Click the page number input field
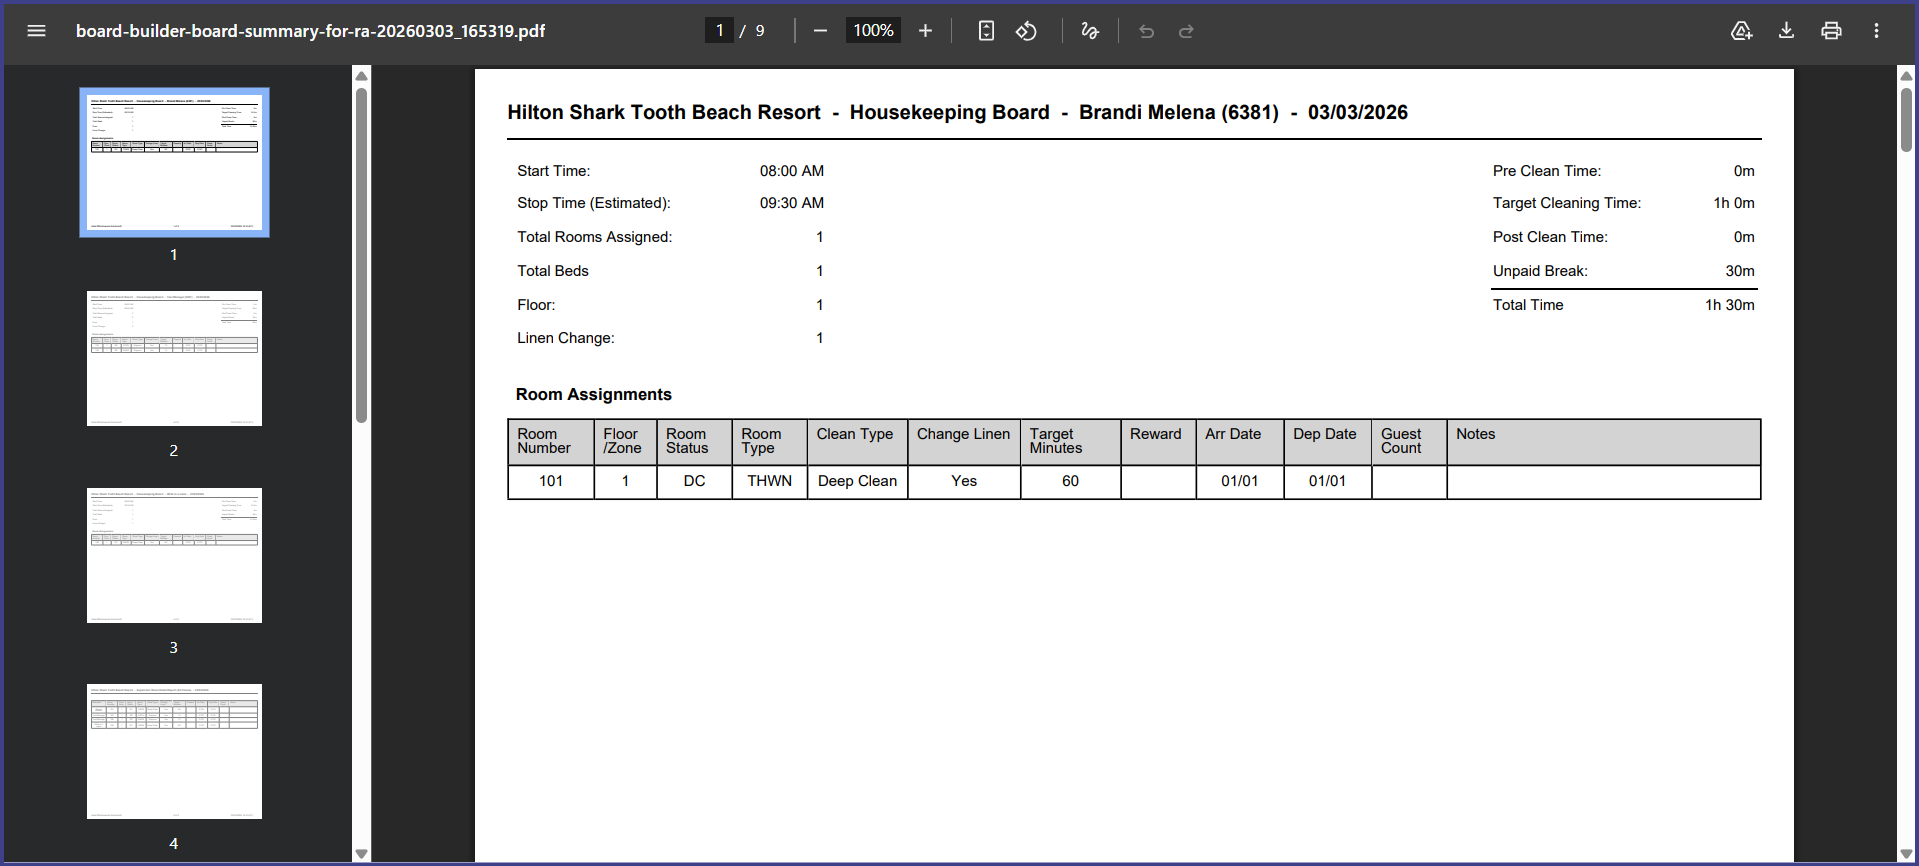The image size is (1919, 866). click(x=719, y=31)
